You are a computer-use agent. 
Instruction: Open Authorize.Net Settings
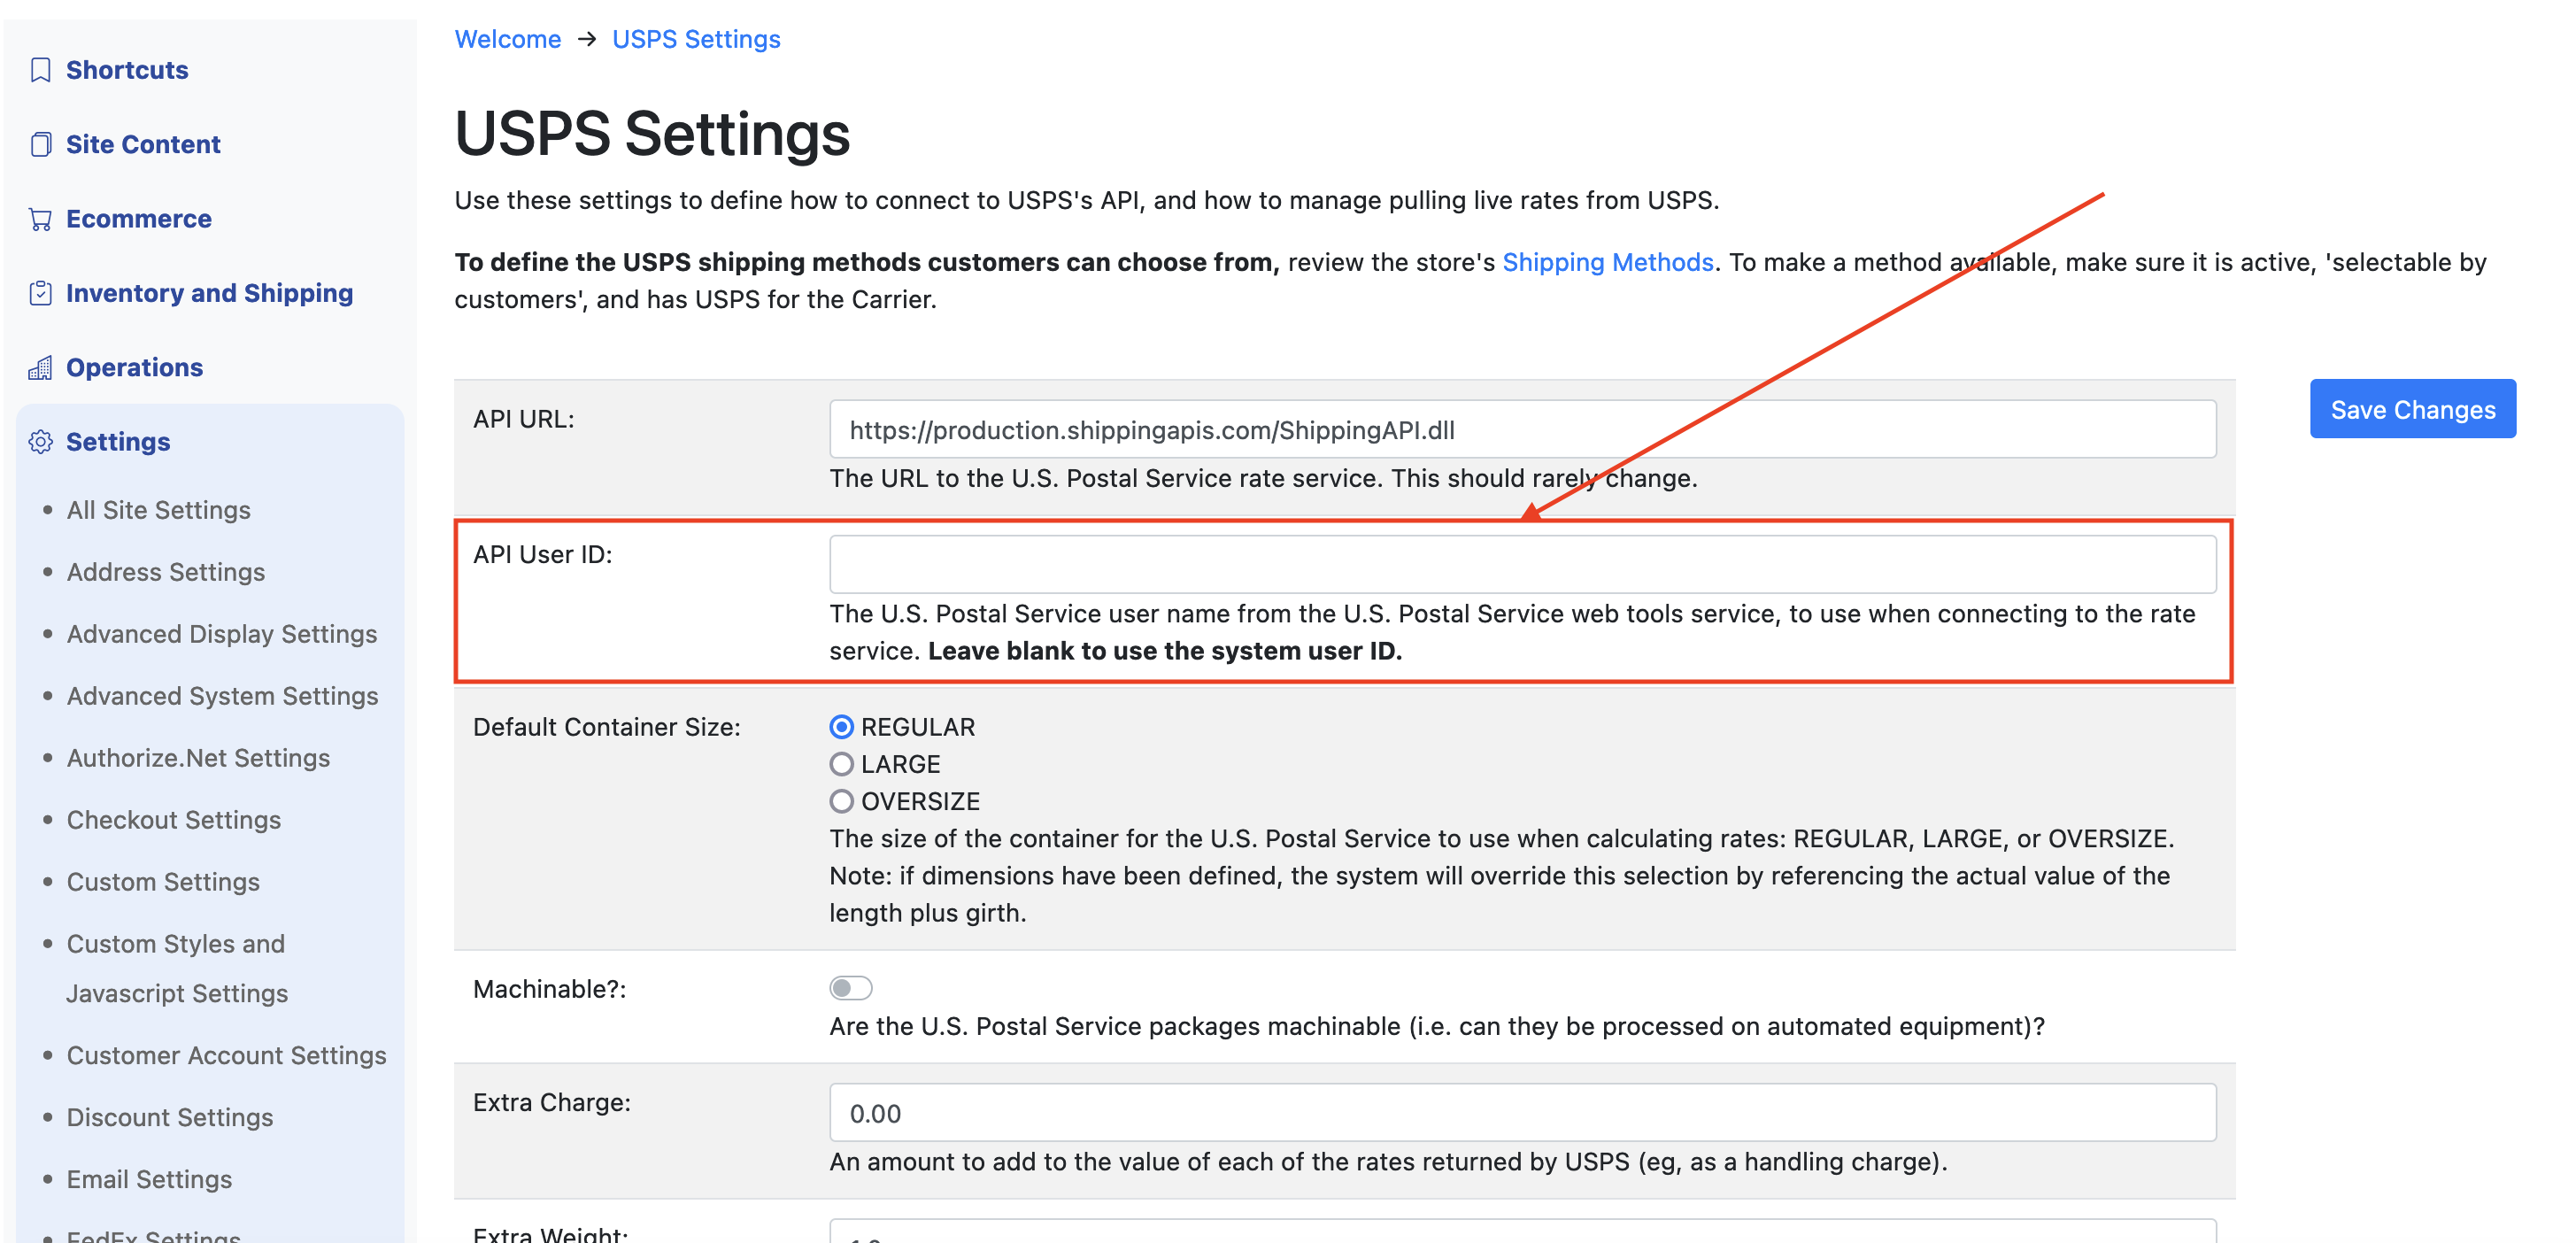tap(198, 757)
